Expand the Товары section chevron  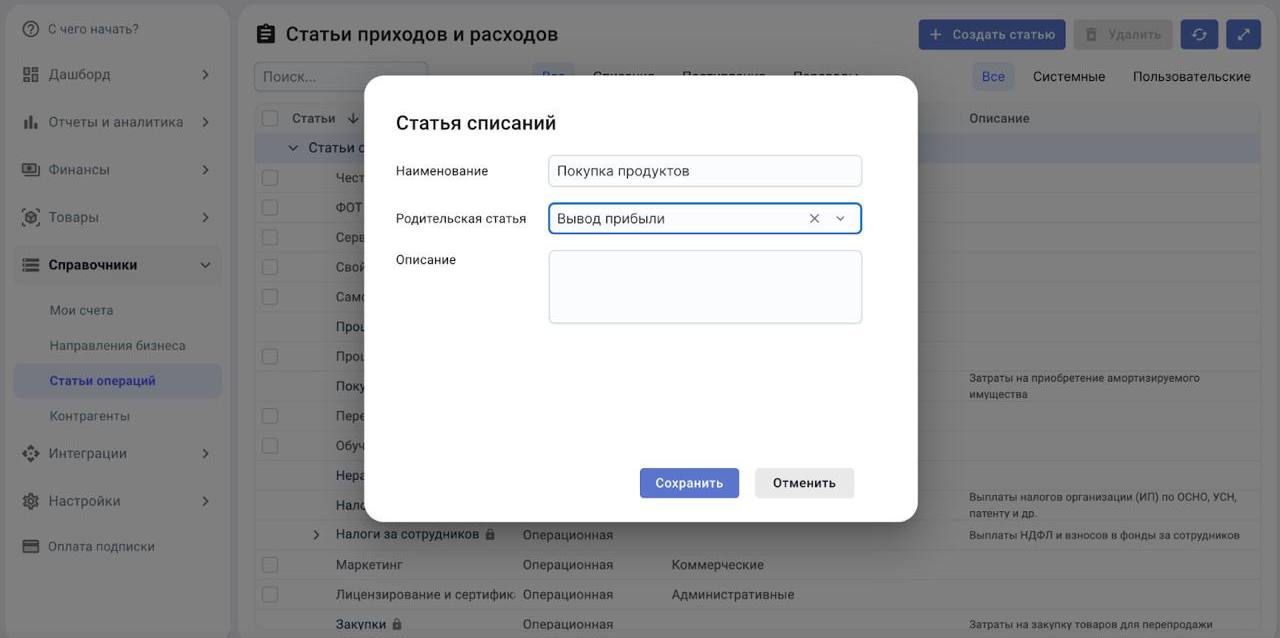click(205, 217)
